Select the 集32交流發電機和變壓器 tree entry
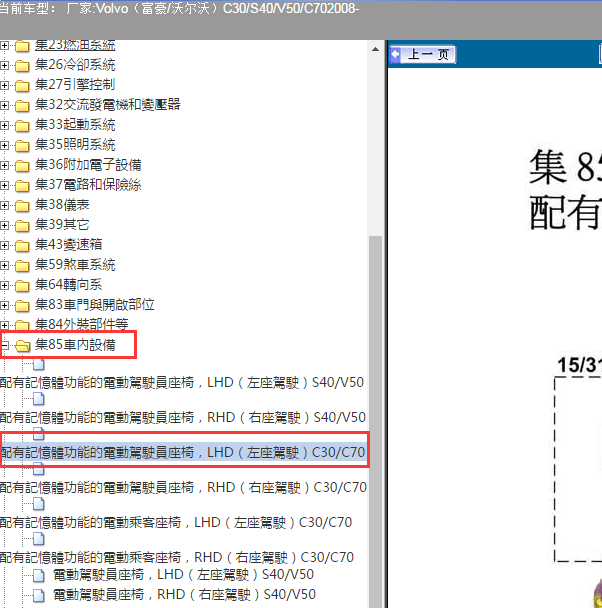The height and width of the screenshot is (608, 602). pyautogui.click(x=107, y=105)
